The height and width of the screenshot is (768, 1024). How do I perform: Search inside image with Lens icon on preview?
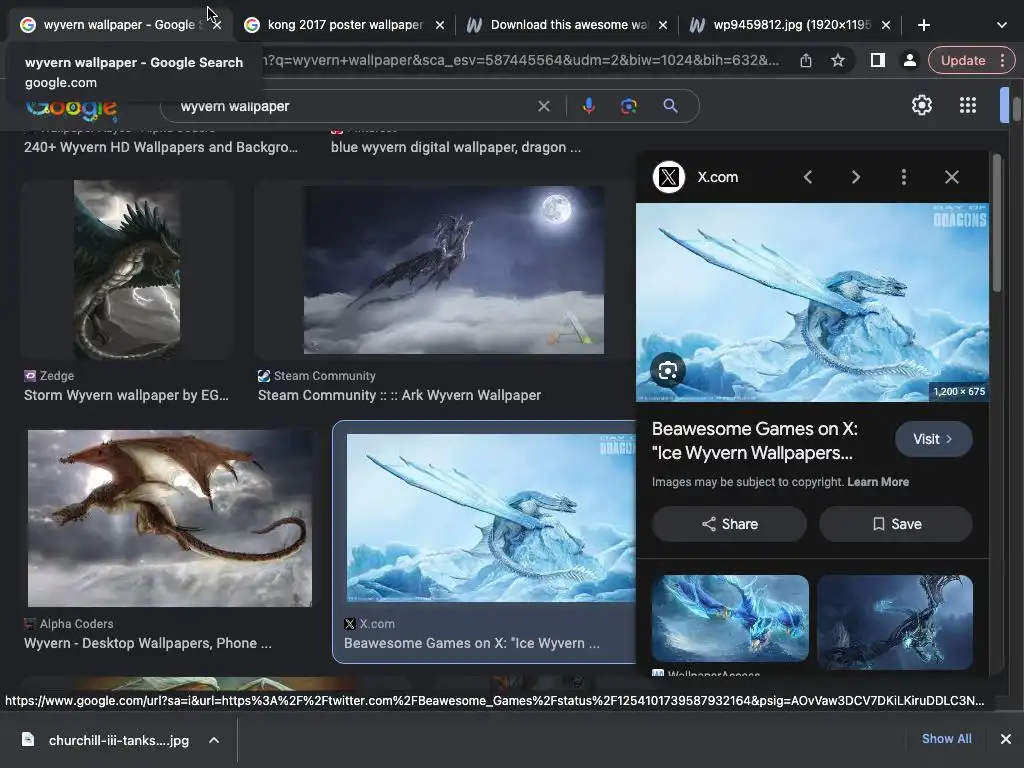tap(667, 371)
